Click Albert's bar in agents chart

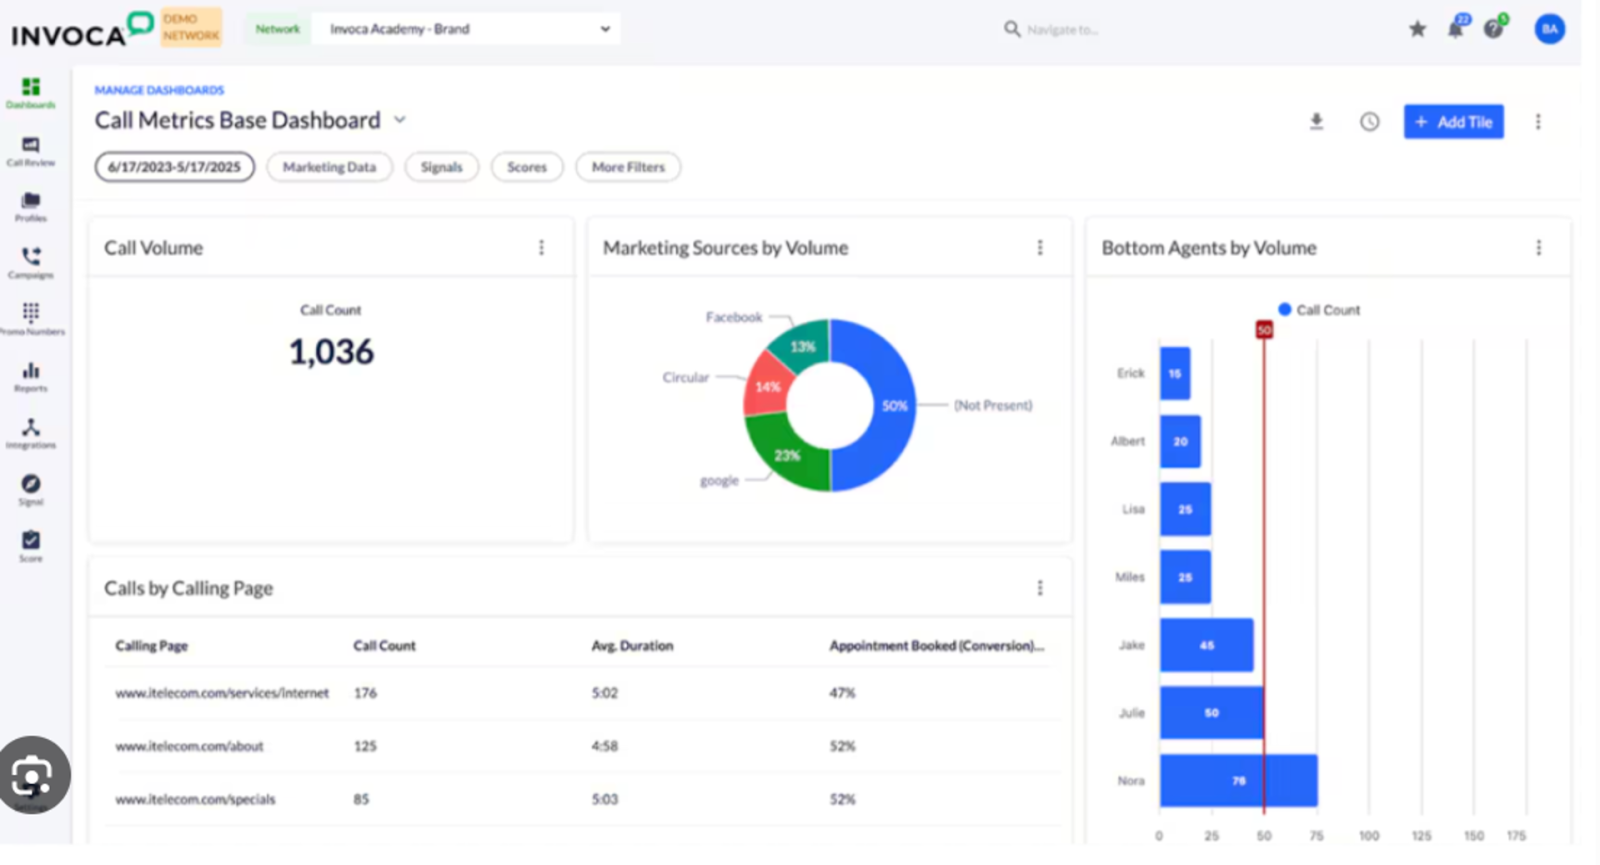point(1180,441)
